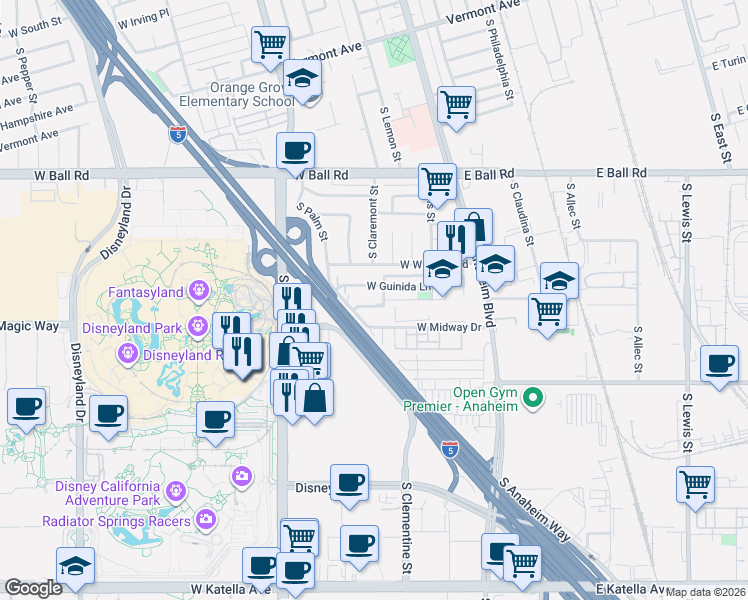This screenshot has width=748, height=600.
Task: Click the S Claremont St street label
Action: 373,222
